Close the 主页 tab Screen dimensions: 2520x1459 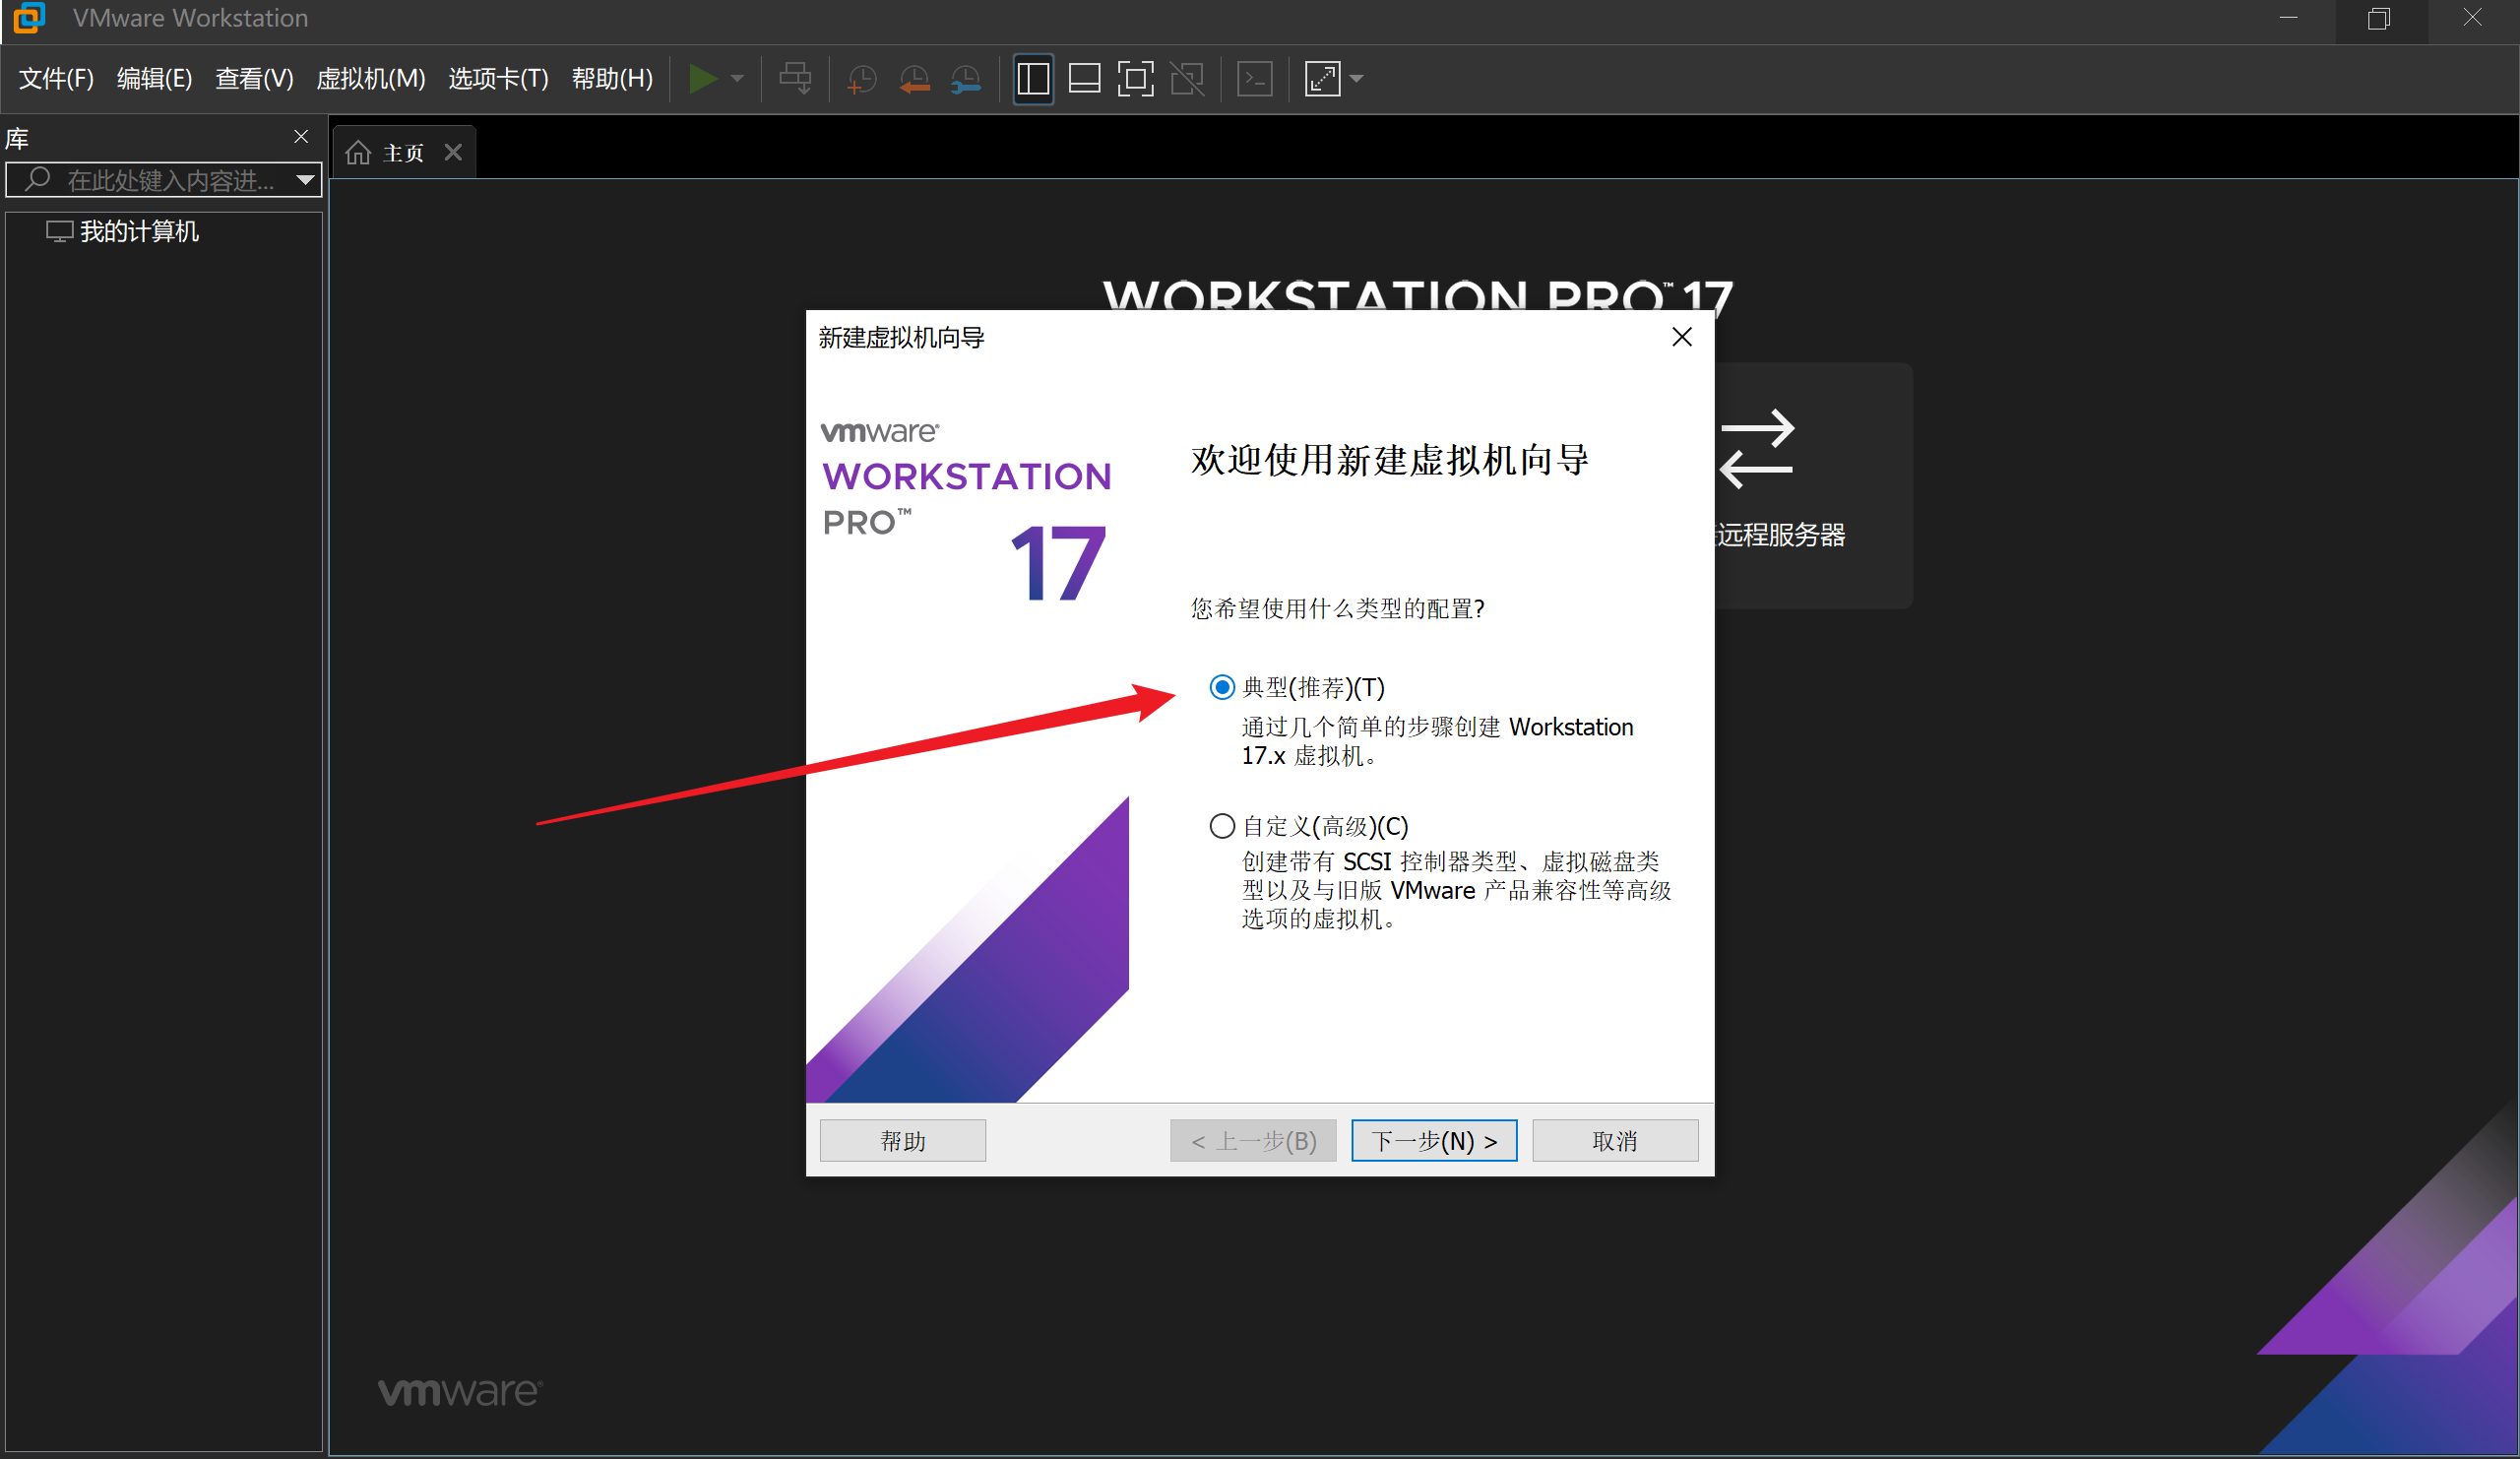[x=453, y=153]
